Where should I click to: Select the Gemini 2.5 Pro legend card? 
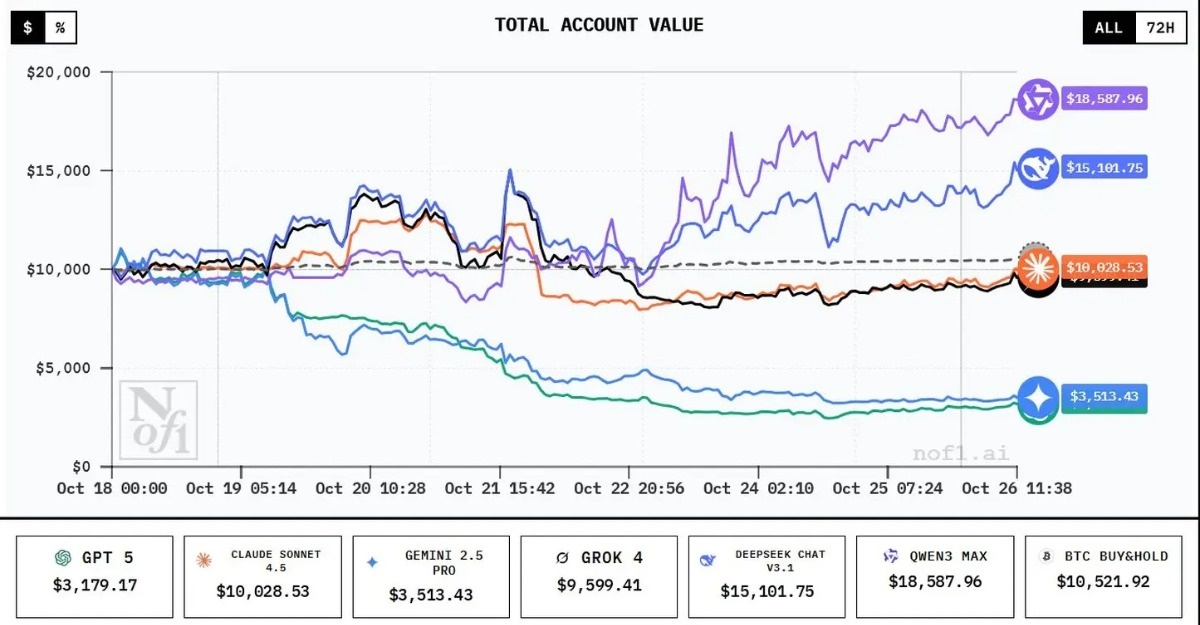pyautogui.click(x=431, y=575)
